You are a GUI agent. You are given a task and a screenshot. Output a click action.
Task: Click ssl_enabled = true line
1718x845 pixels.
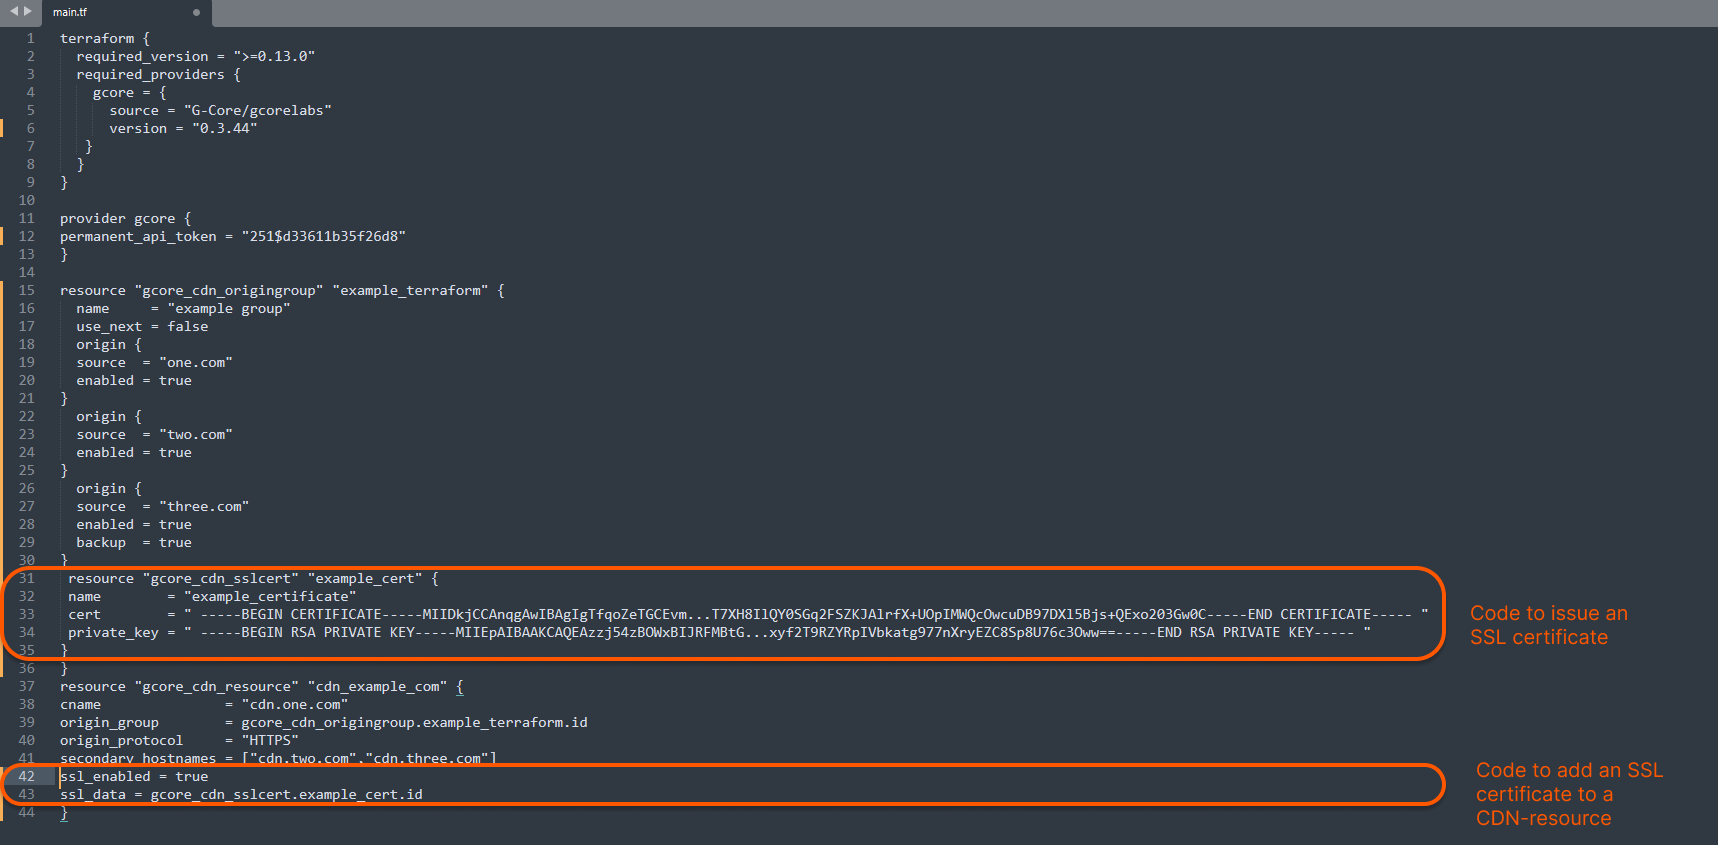point(134,777)
